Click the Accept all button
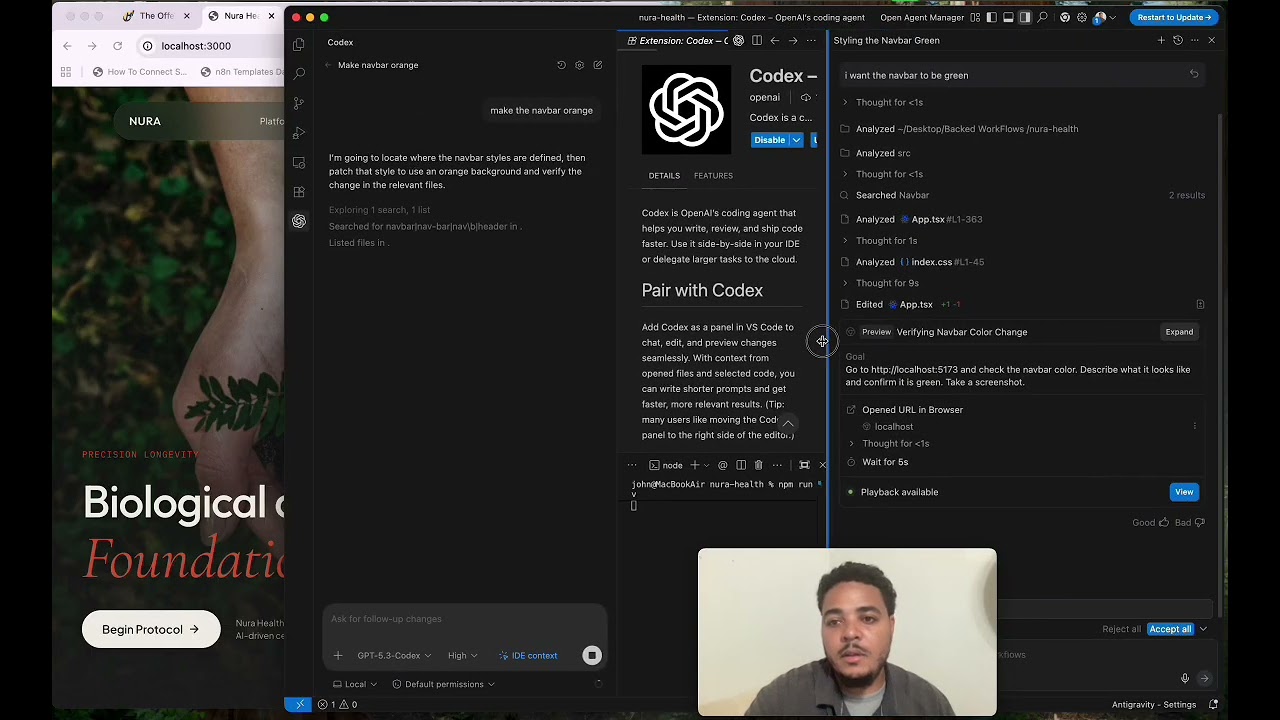Viewport: 1280px width, 720px height. coord(1170,629)
